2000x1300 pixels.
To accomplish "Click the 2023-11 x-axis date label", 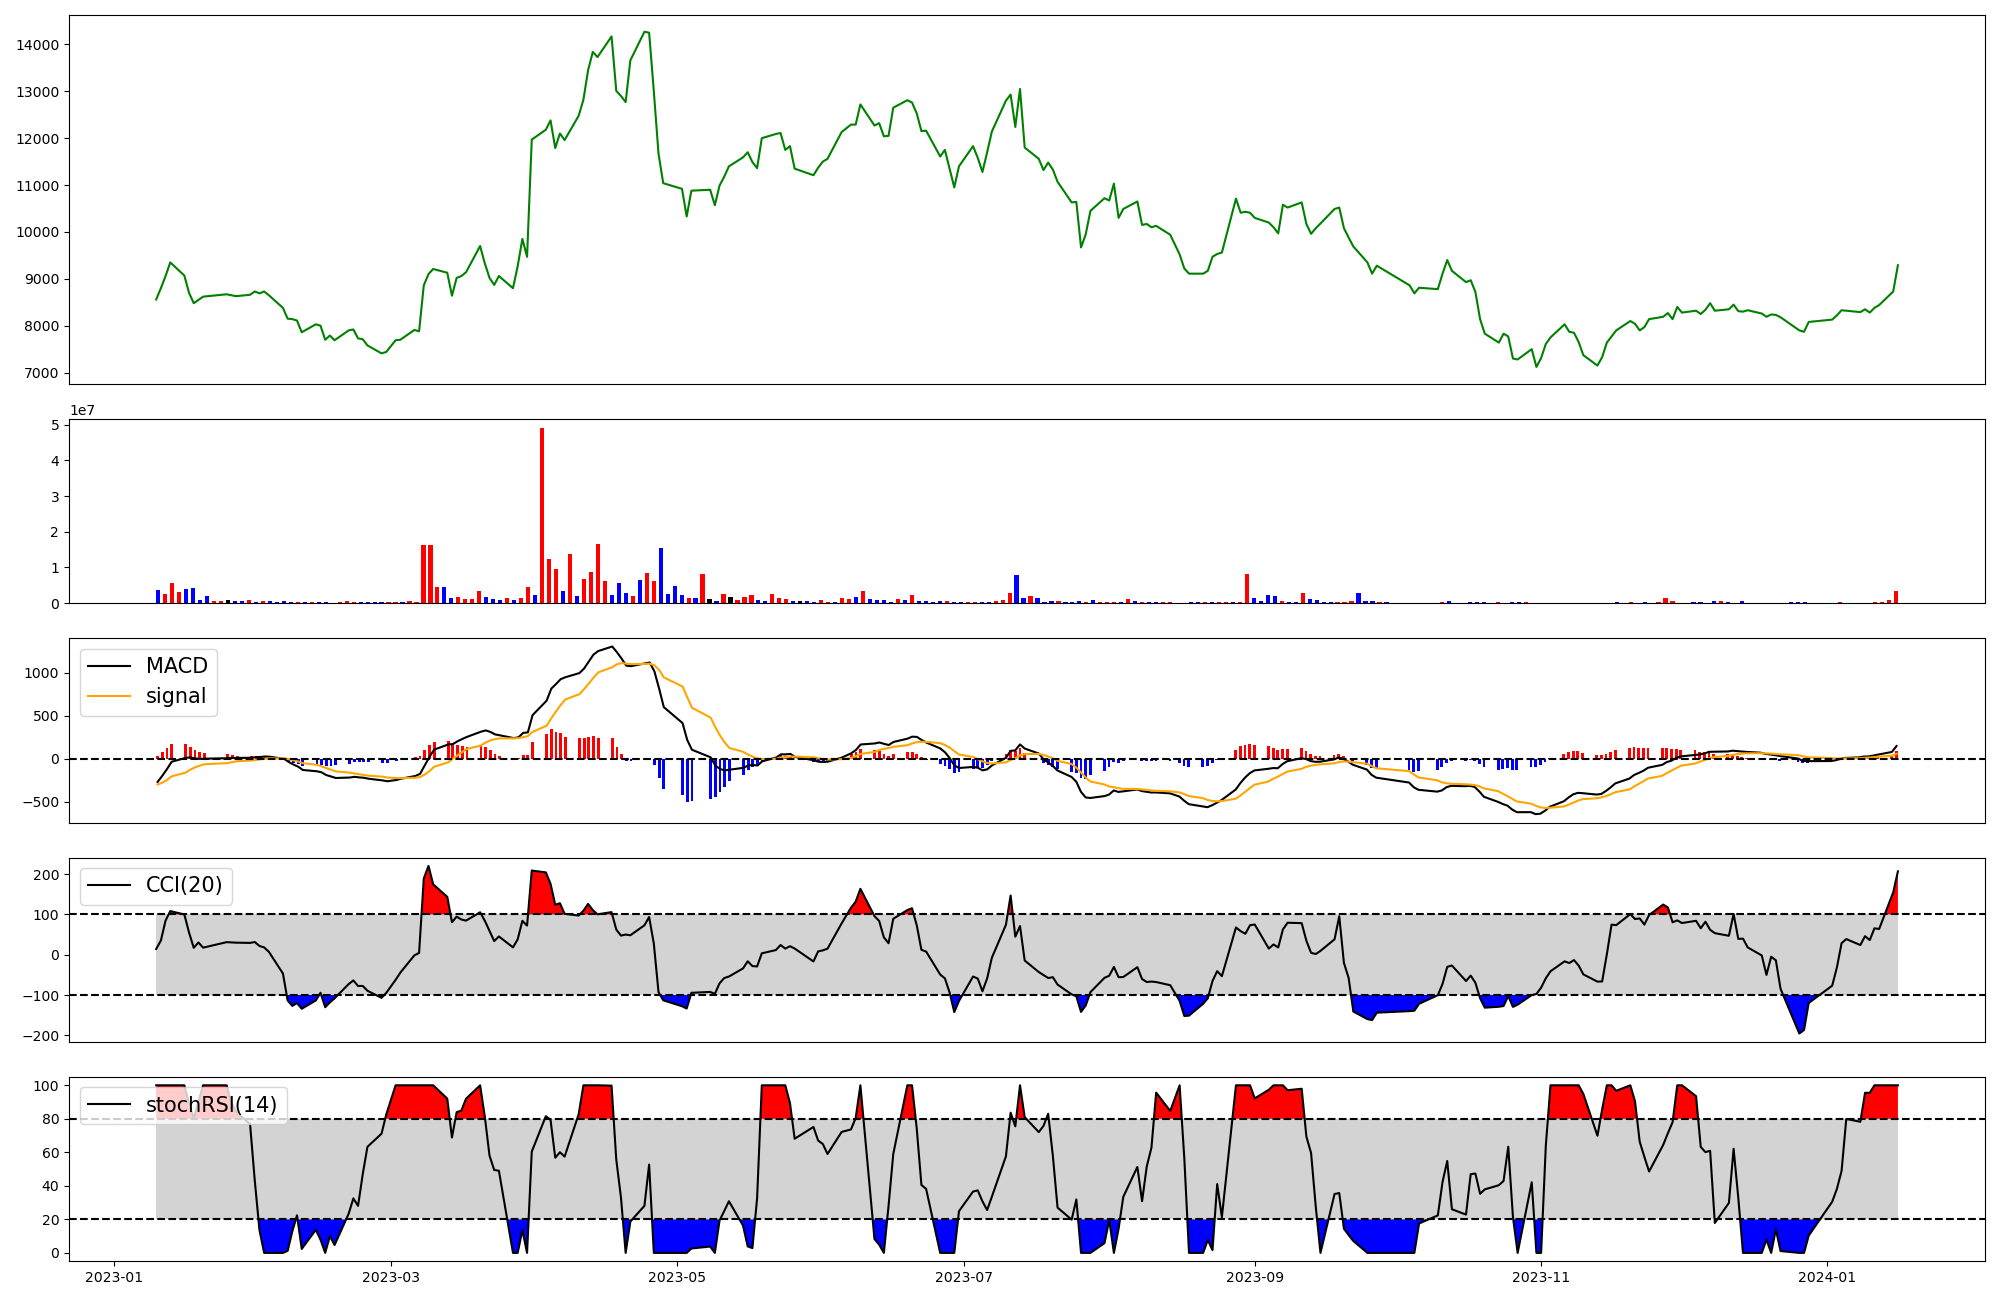I will tap(1541, 1277).
